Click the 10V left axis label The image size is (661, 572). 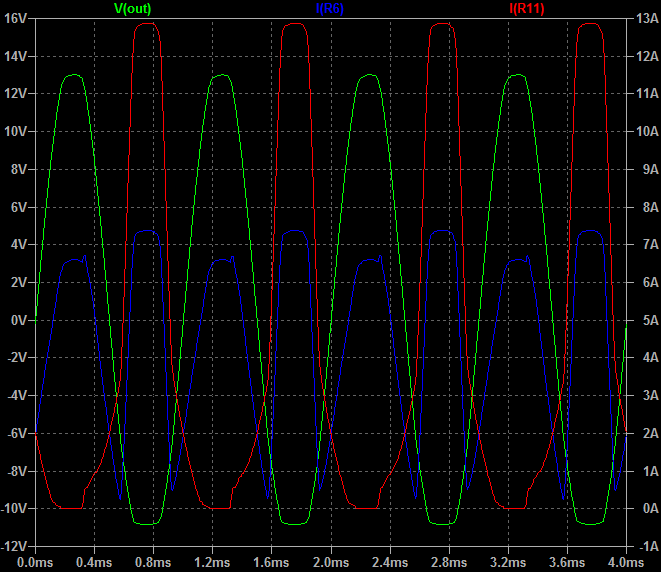[x=16, y=132]
